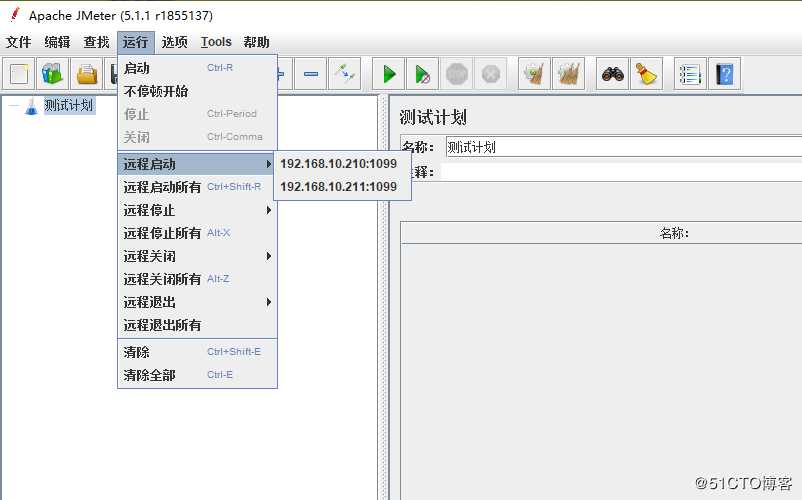This screenshot has width=802, height=500.
Task: Choose 清除 from the run menu
Action: tap(197, 352)
